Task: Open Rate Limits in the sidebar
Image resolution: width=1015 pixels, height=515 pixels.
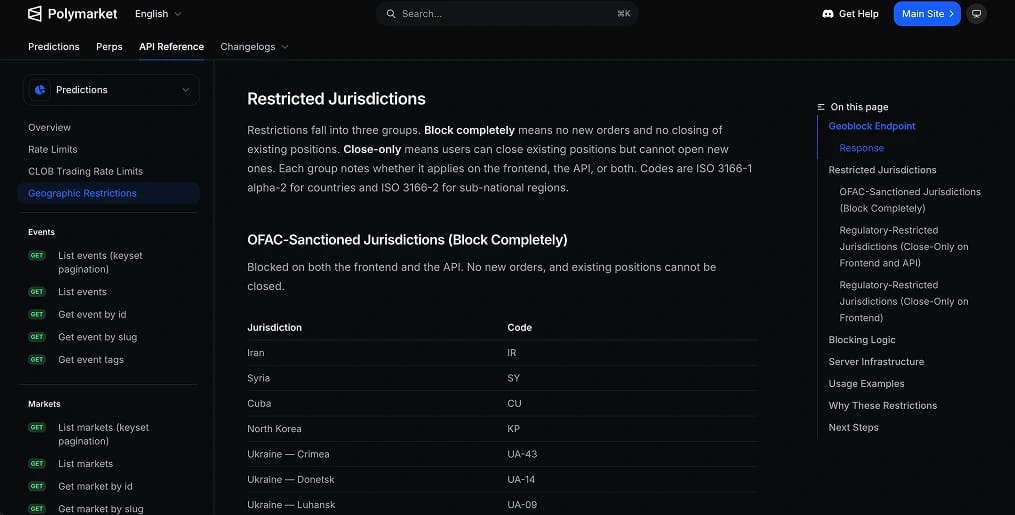Action: 52,149
